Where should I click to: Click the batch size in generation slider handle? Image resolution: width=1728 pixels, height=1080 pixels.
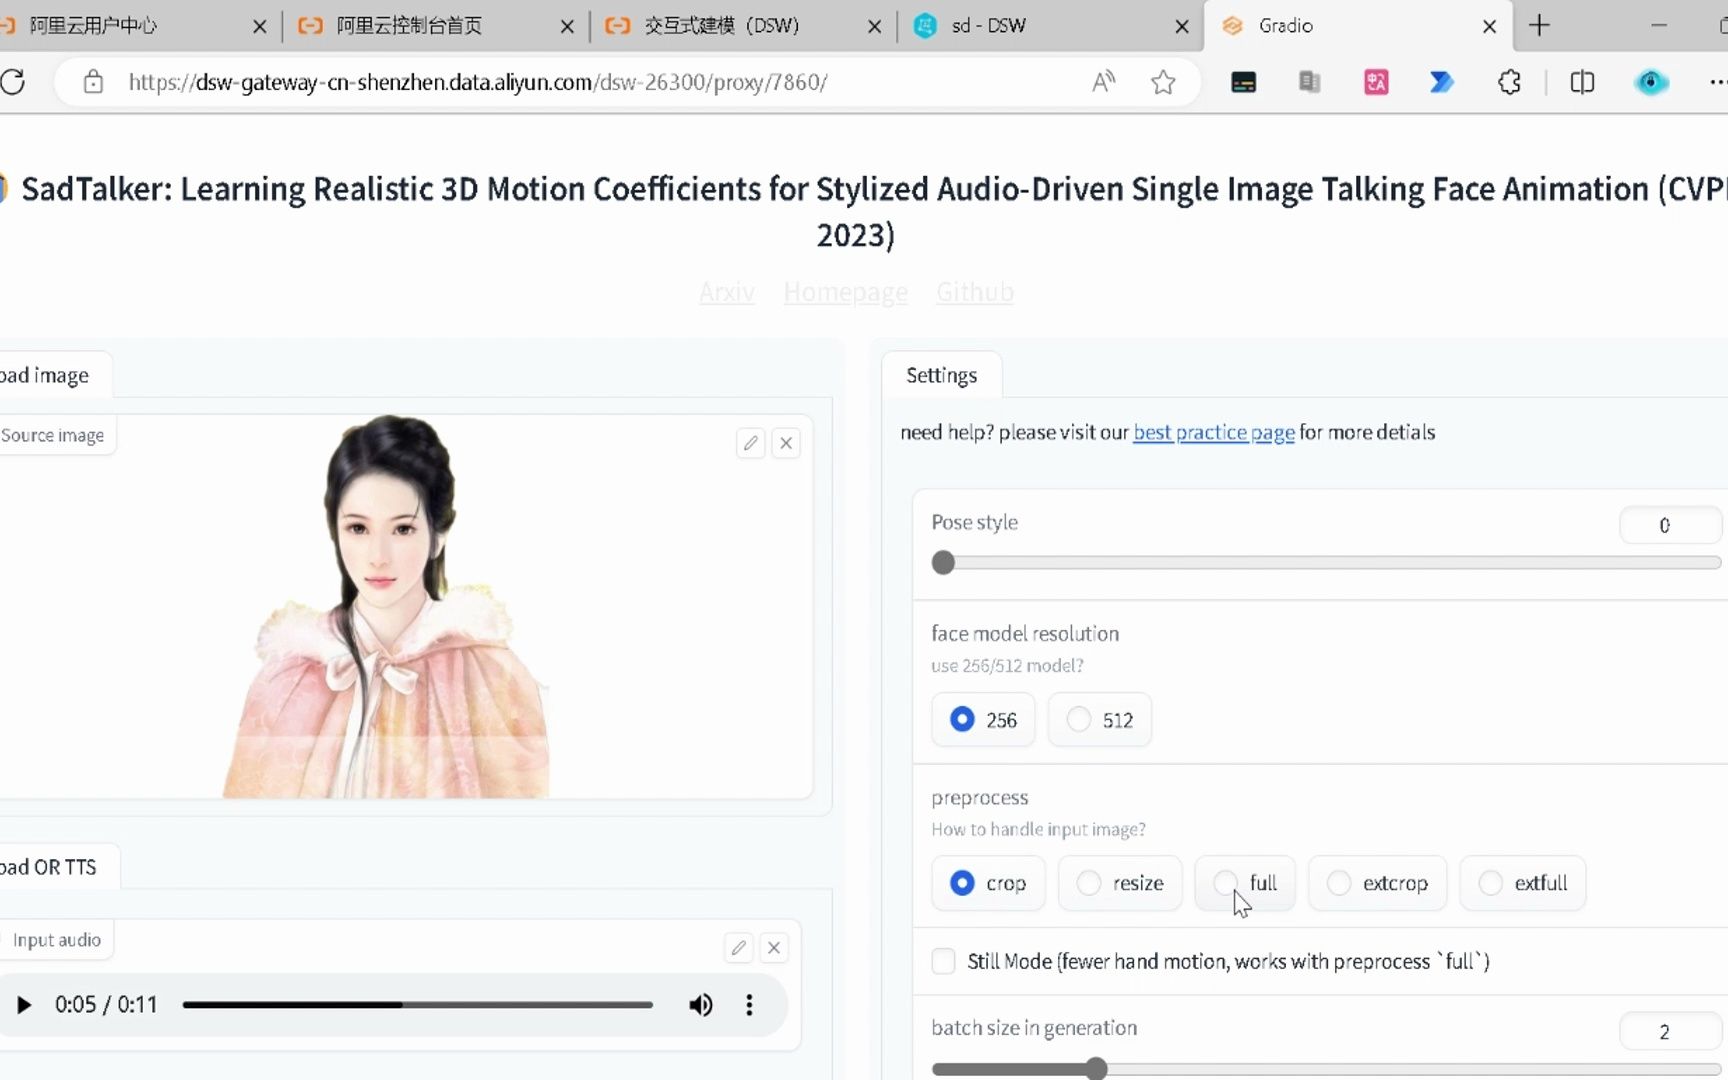tap(1097, 1068)
